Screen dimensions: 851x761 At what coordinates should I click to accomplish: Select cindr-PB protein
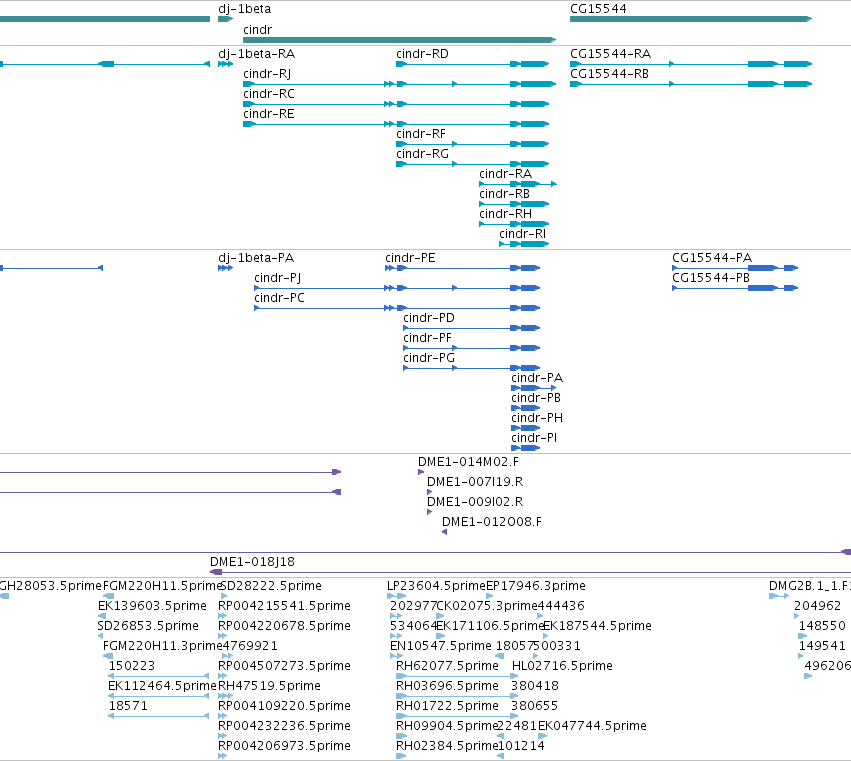point(525,408)
